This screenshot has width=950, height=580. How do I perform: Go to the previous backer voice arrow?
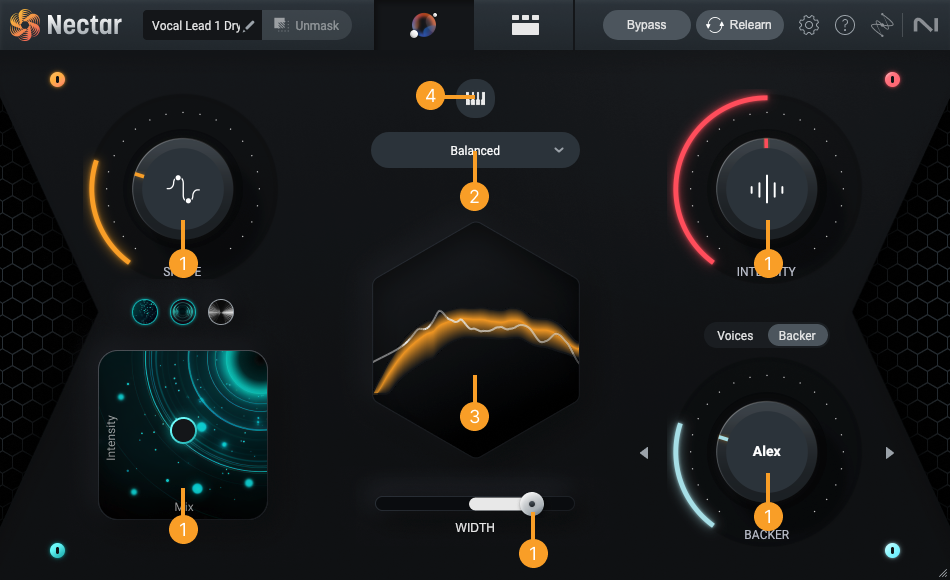[x=644, y=453]
